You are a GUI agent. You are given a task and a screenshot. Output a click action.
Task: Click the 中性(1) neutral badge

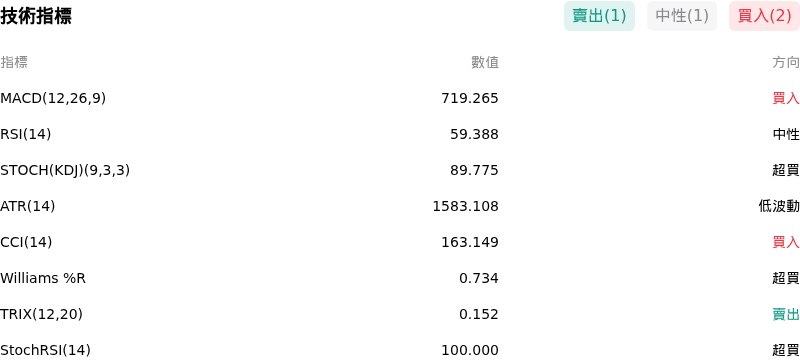coord(682,16)
